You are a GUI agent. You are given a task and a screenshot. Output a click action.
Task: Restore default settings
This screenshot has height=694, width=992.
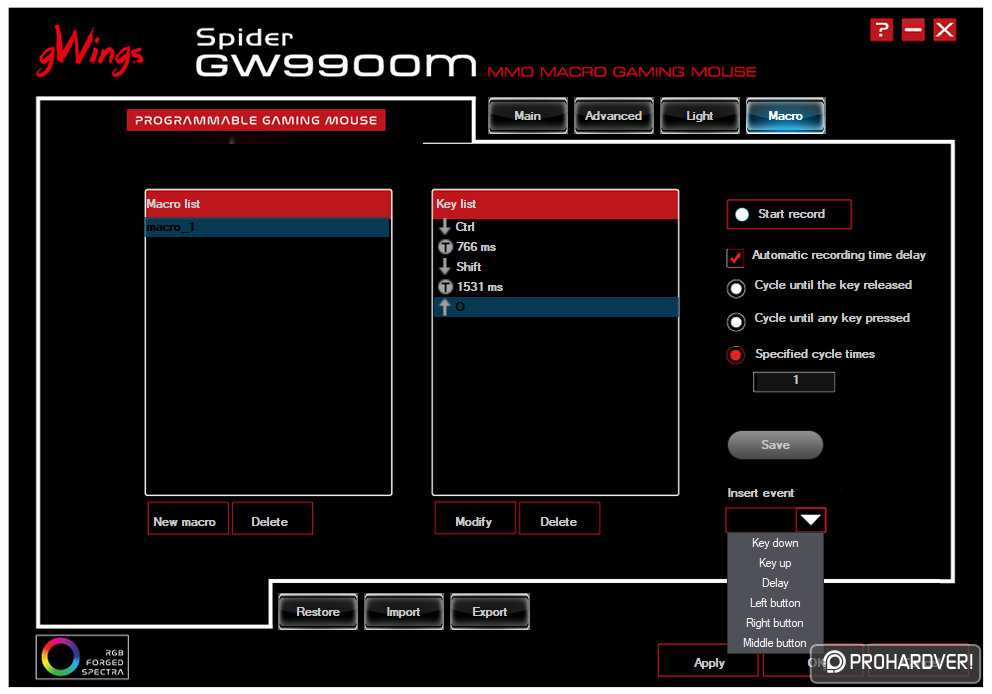tap(318, 612)
